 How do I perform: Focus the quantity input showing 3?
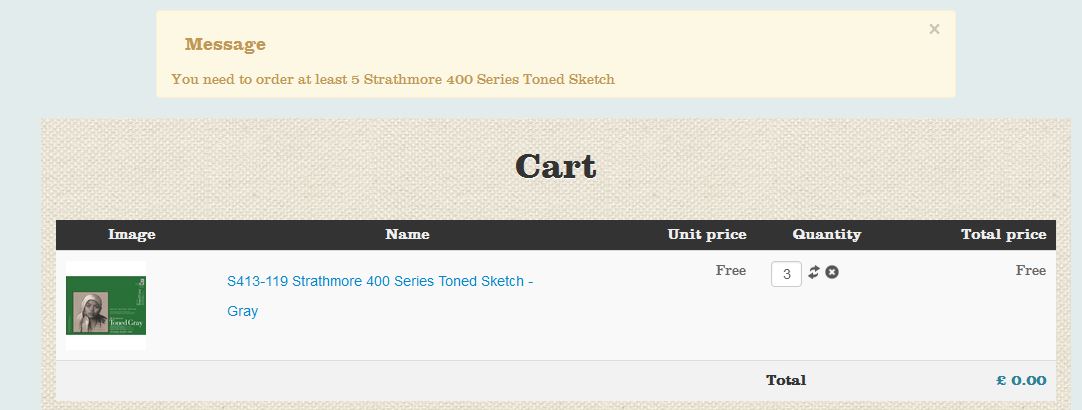pos(786,274)
